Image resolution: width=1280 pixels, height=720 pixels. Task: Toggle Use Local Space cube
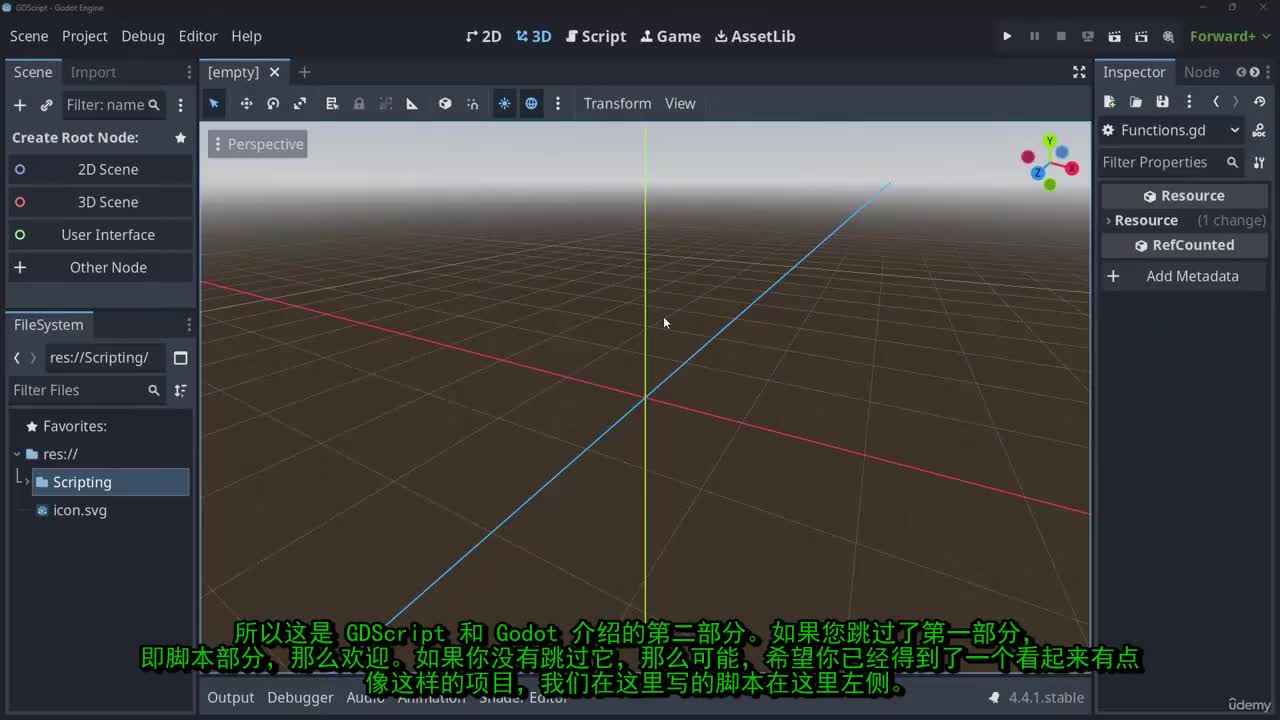445,103
